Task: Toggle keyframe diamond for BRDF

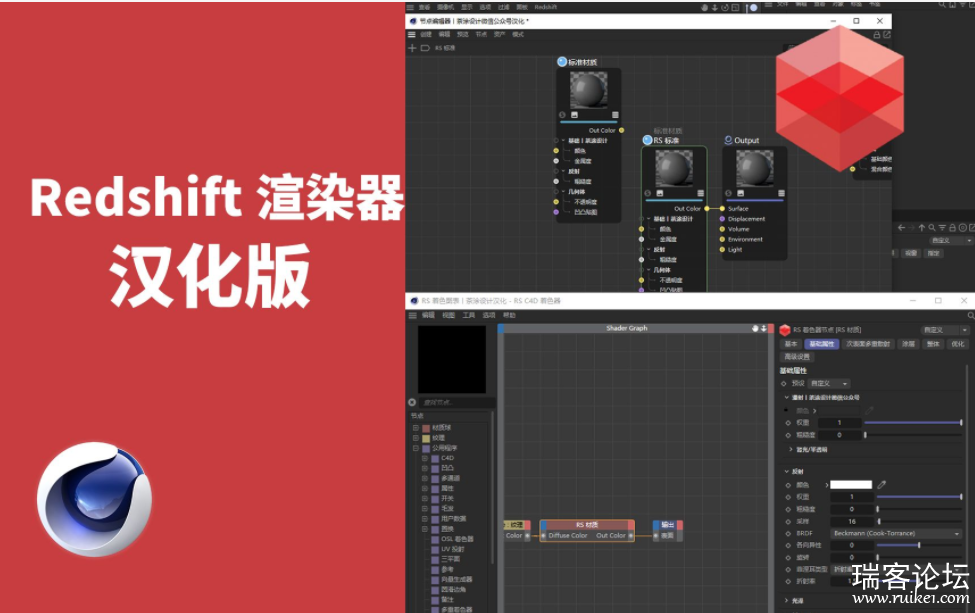Action: point(788,533)
